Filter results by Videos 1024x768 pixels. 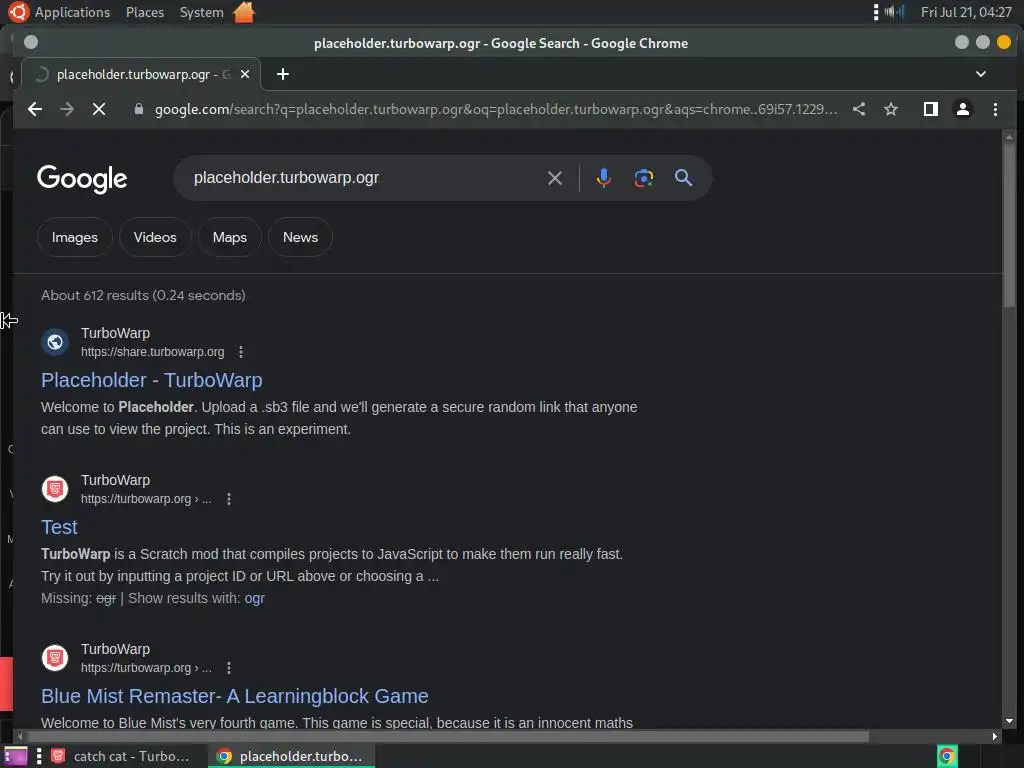pyautogui.click(x=155, y=237)
